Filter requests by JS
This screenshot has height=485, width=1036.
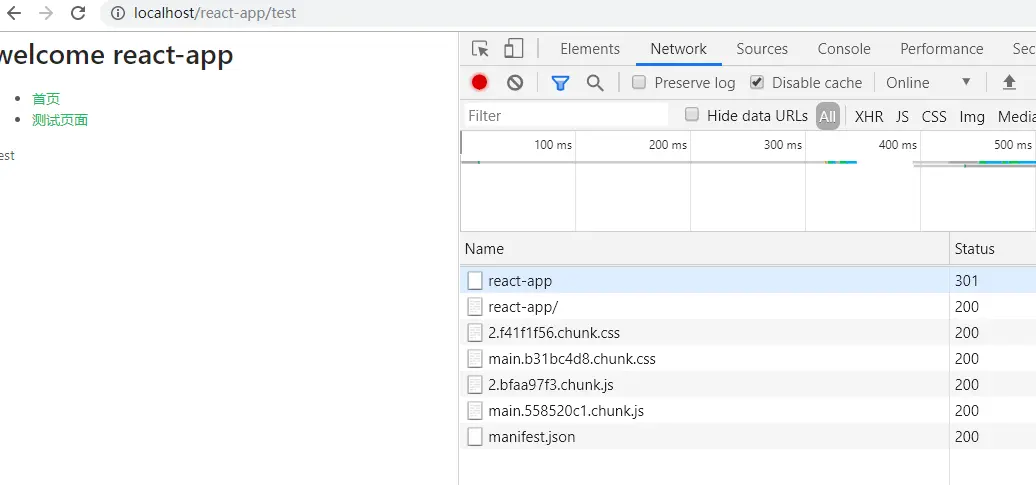903,117
